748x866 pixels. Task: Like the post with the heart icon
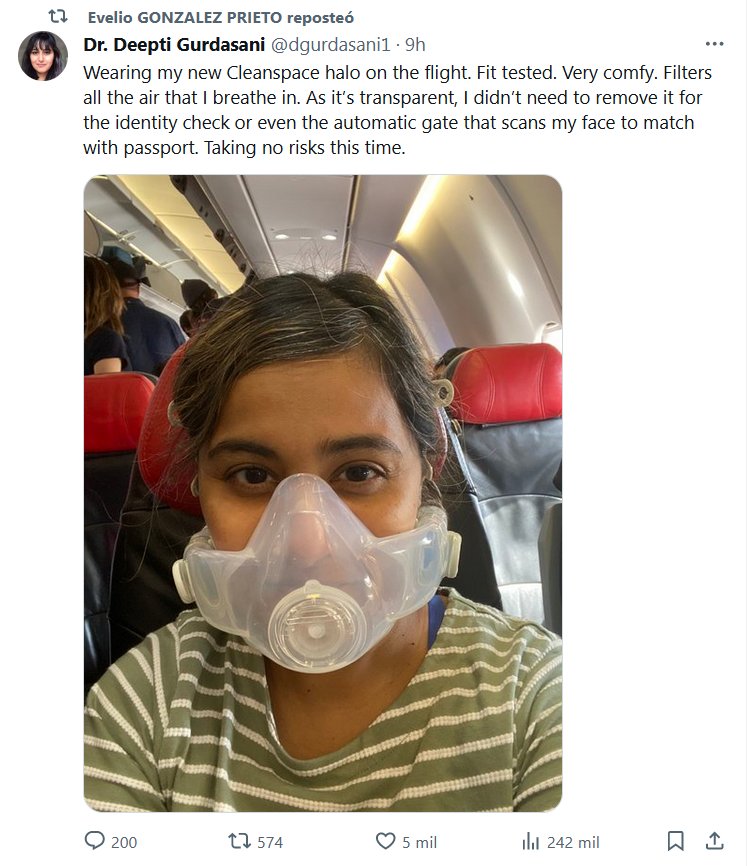(x=385, y=841)
